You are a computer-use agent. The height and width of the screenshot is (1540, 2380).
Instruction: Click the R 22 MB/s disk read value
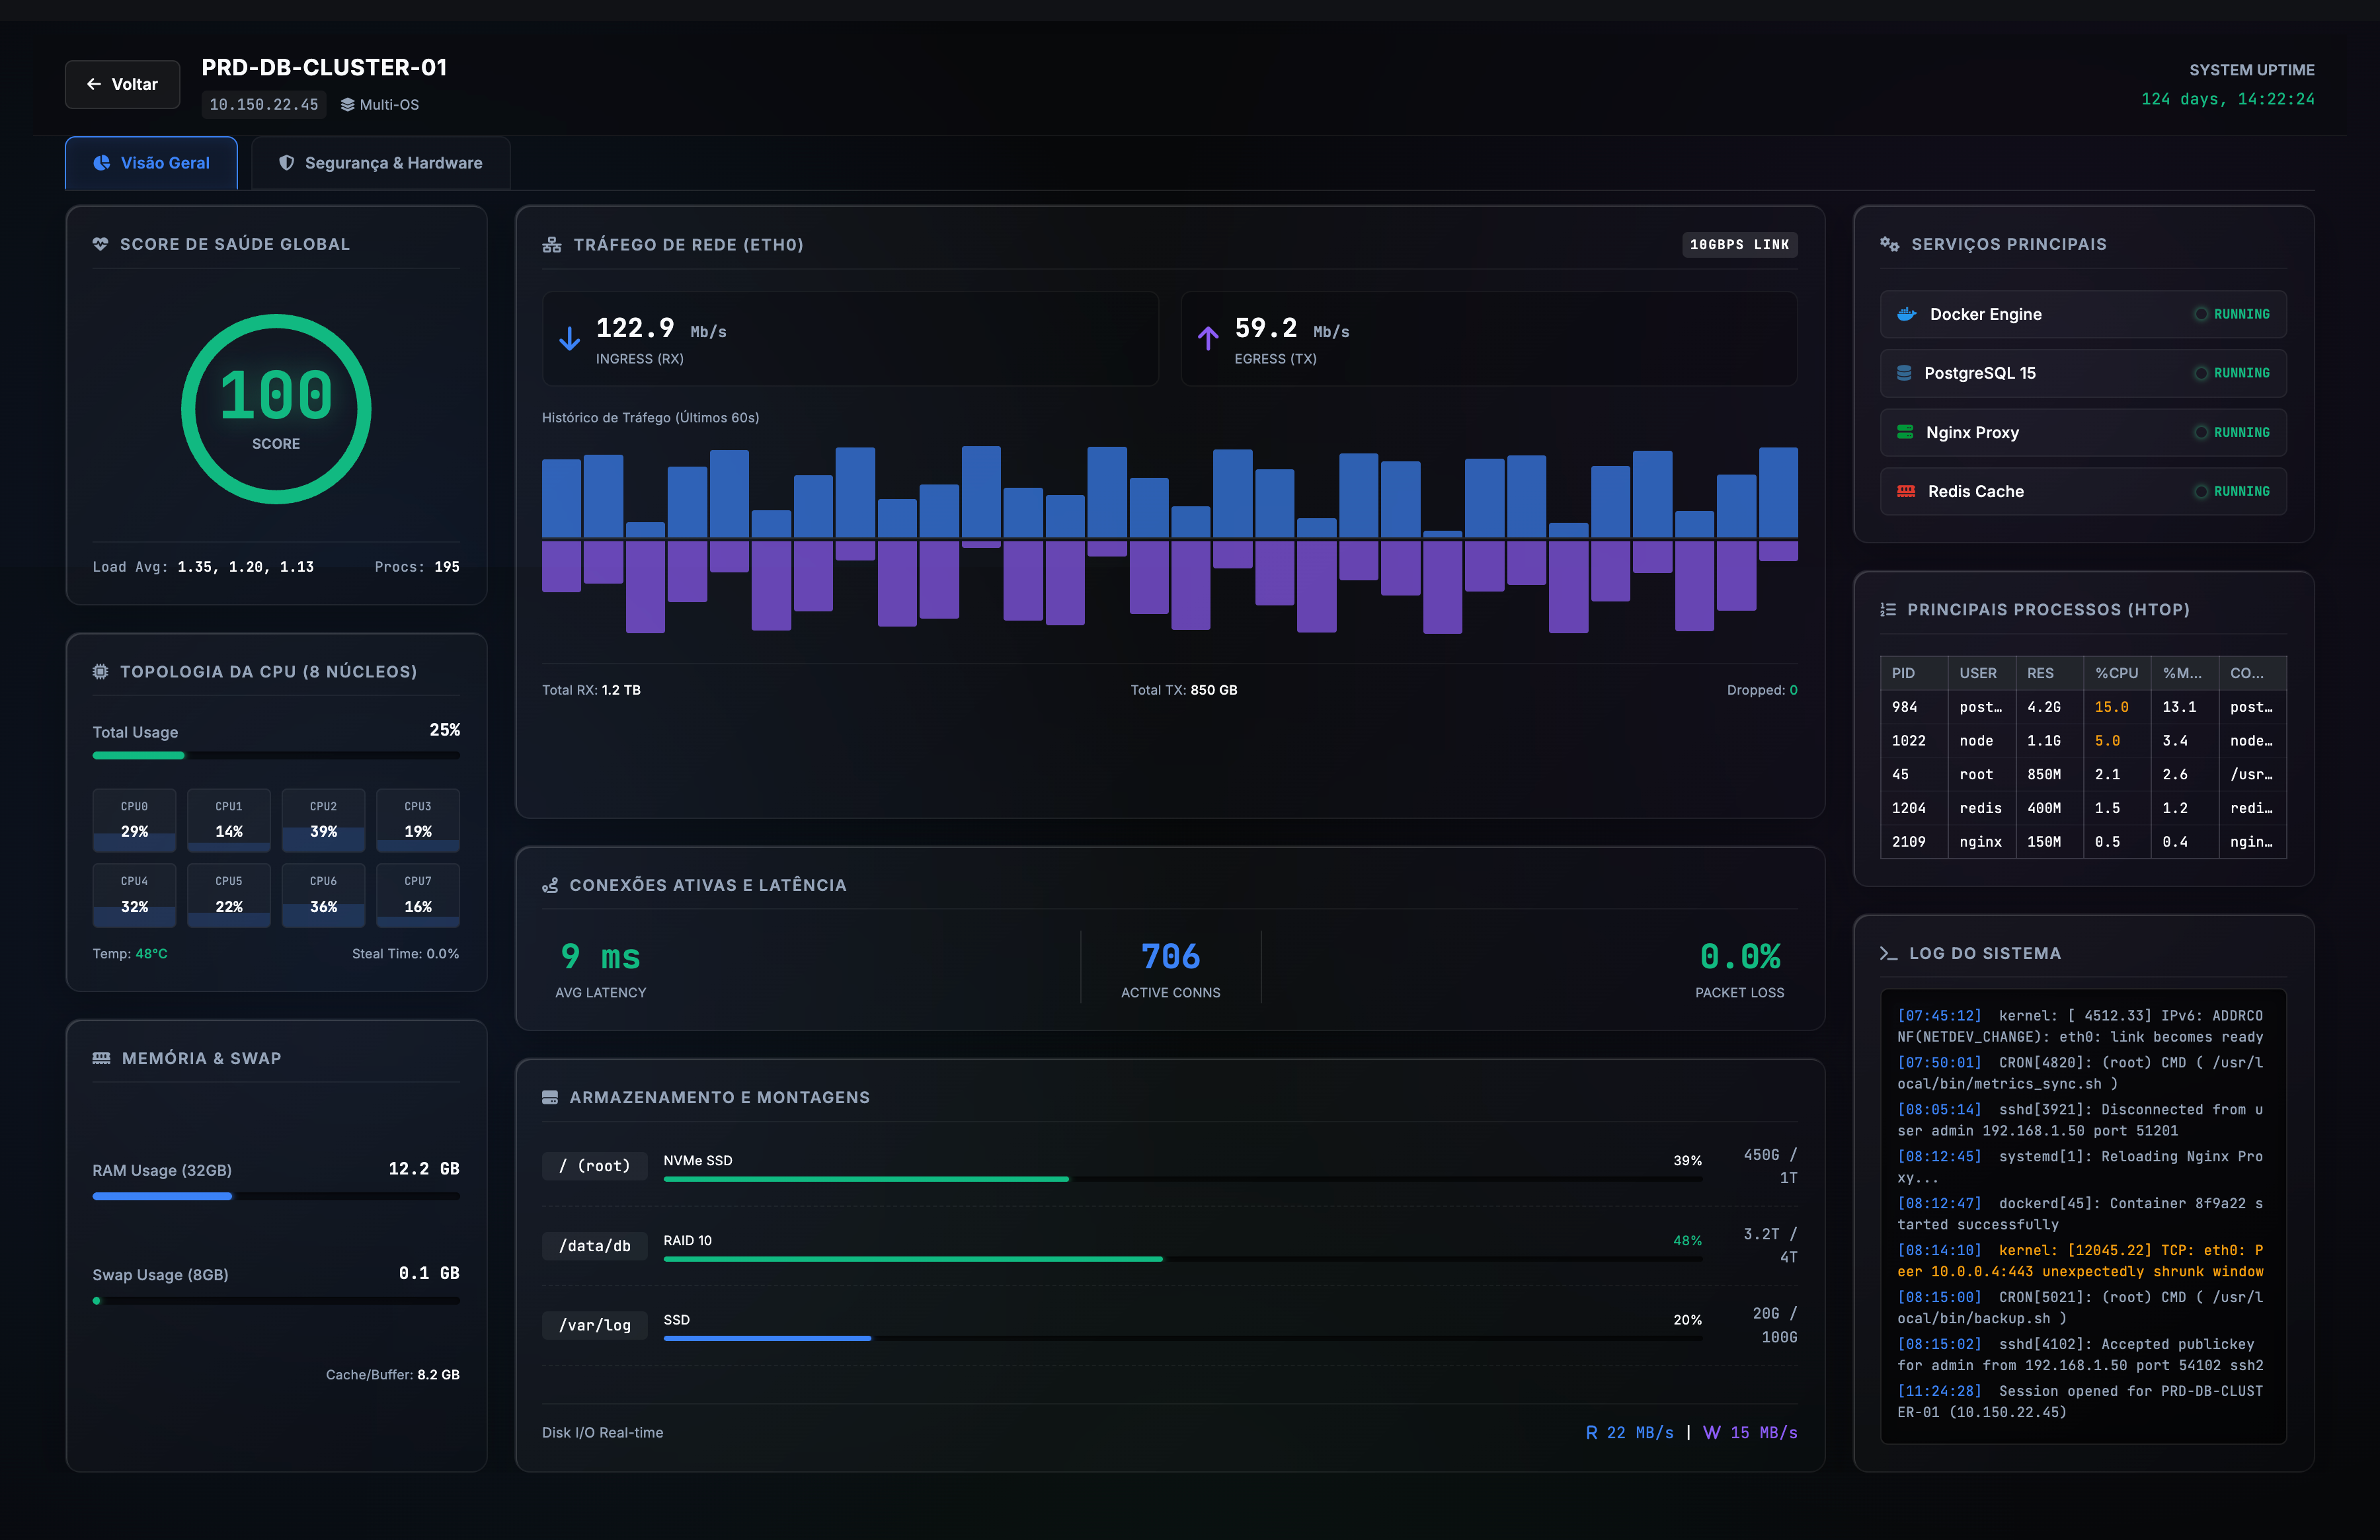pyautogui.click(x=1629, y=1433)
